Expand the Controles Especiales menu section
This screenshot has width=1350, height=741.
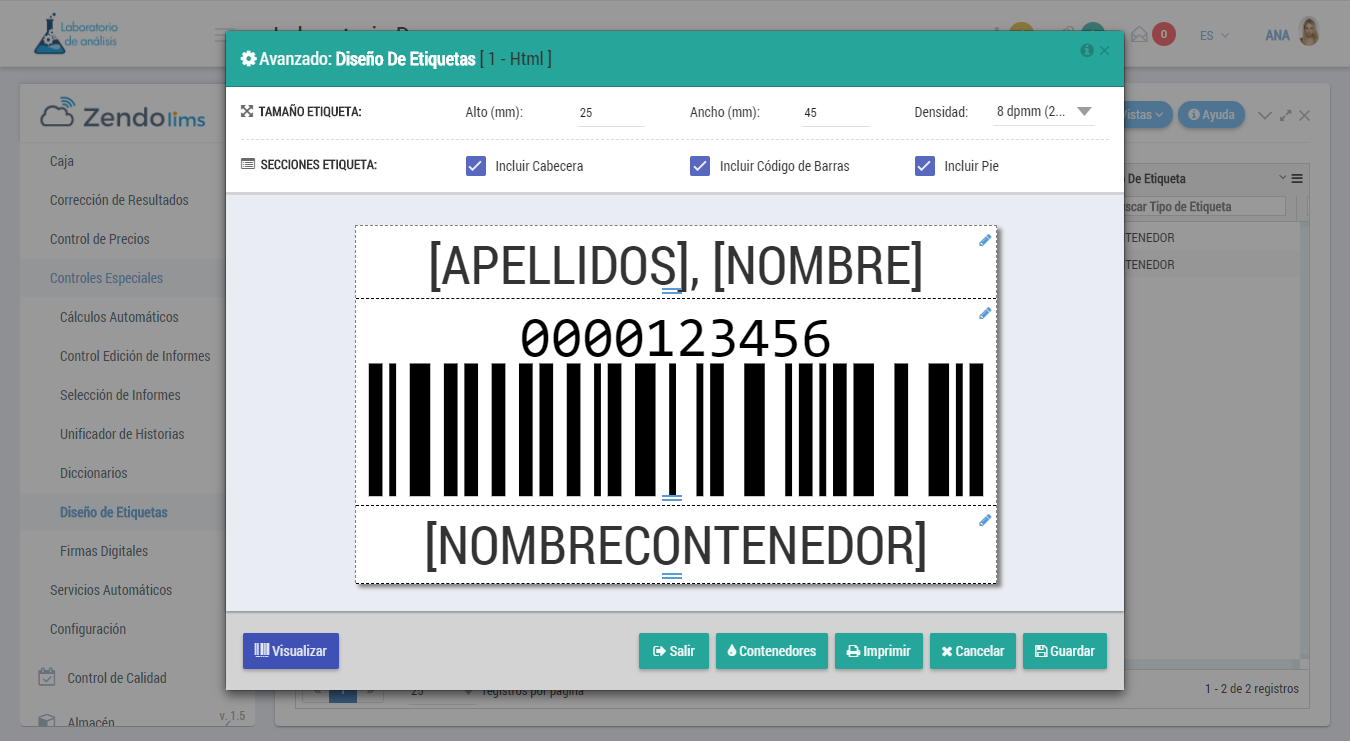click(106, 278)
